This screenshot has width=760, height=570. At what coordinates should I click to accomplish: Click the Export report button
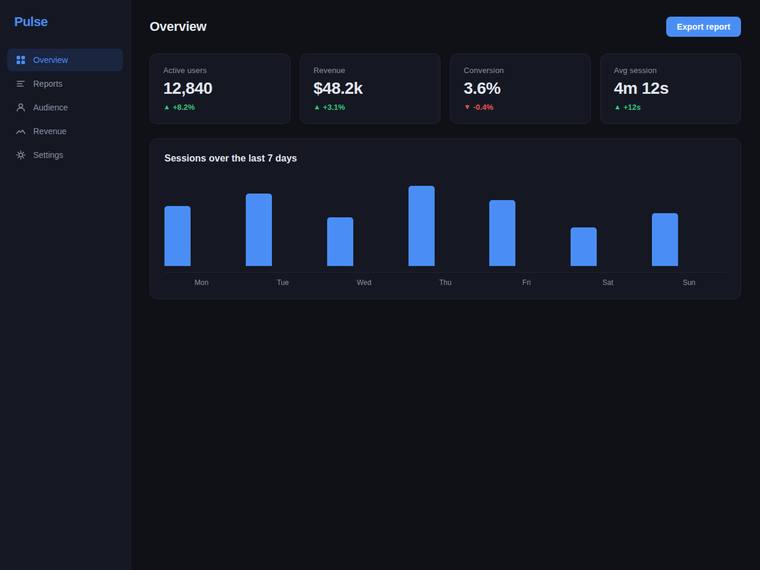(703, 27)
